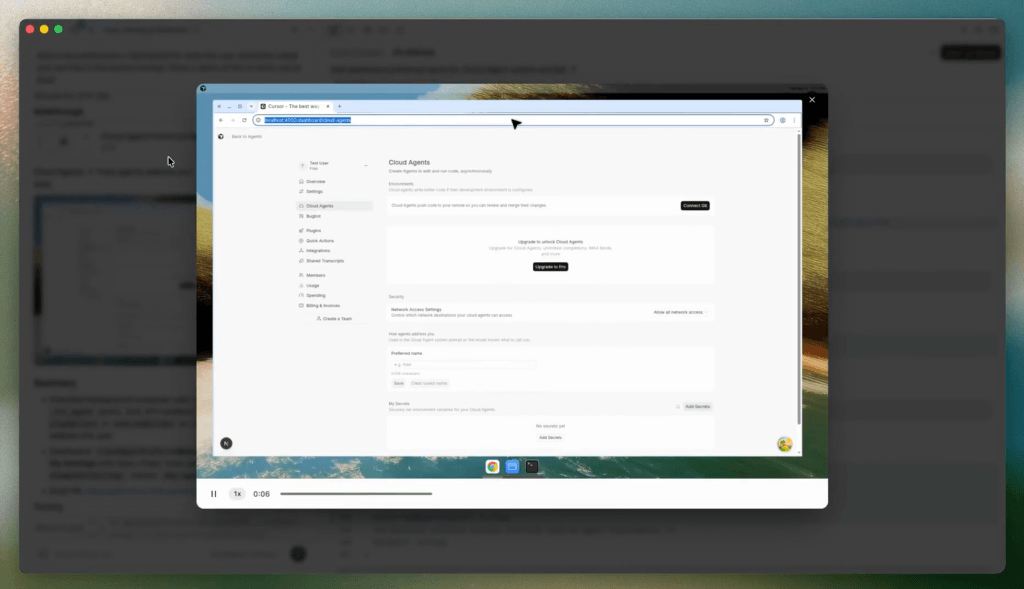Viewport: 1024px width, 589px height.
Task: Click the Connect Git button
Action: pyautogui.click(x=695, y=205)
